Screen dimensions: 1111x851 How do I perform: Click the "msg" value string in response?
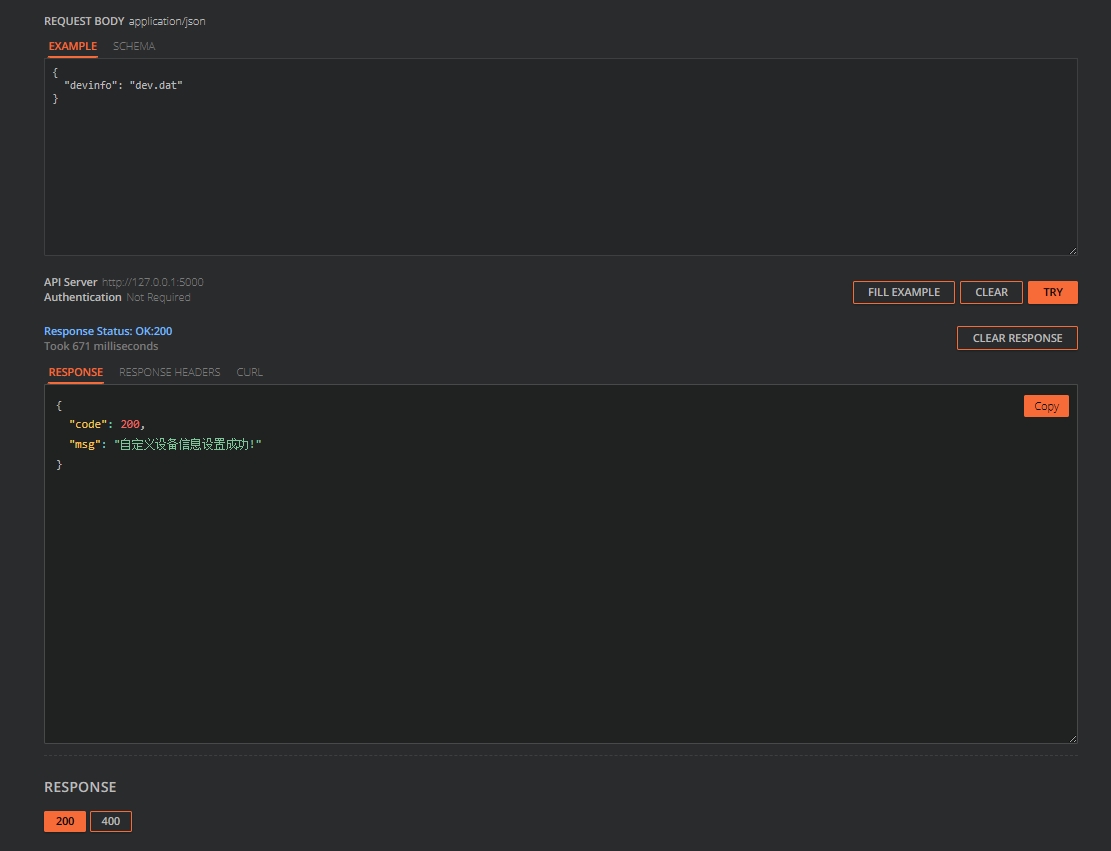pyautogui.click(x=188, y=444)
